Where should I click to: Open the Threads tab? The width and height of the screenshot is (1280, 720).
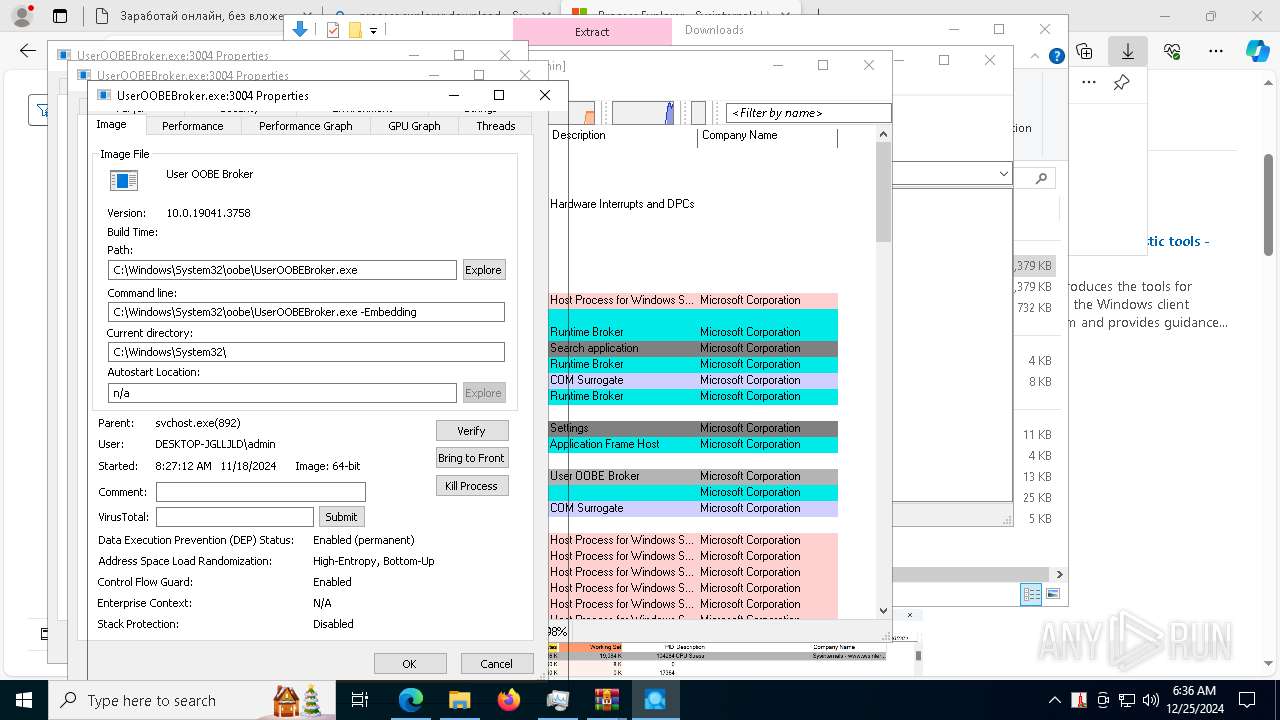(x=495, y=126)
